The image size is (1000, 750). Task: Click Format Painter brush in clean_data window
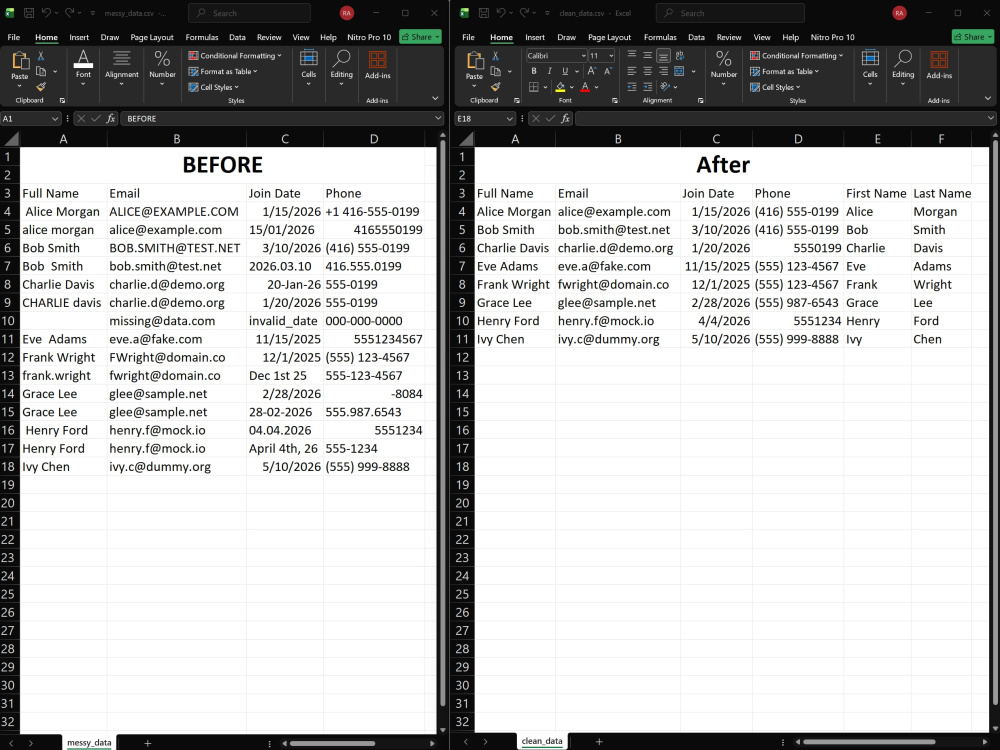[x=496, y=86]
